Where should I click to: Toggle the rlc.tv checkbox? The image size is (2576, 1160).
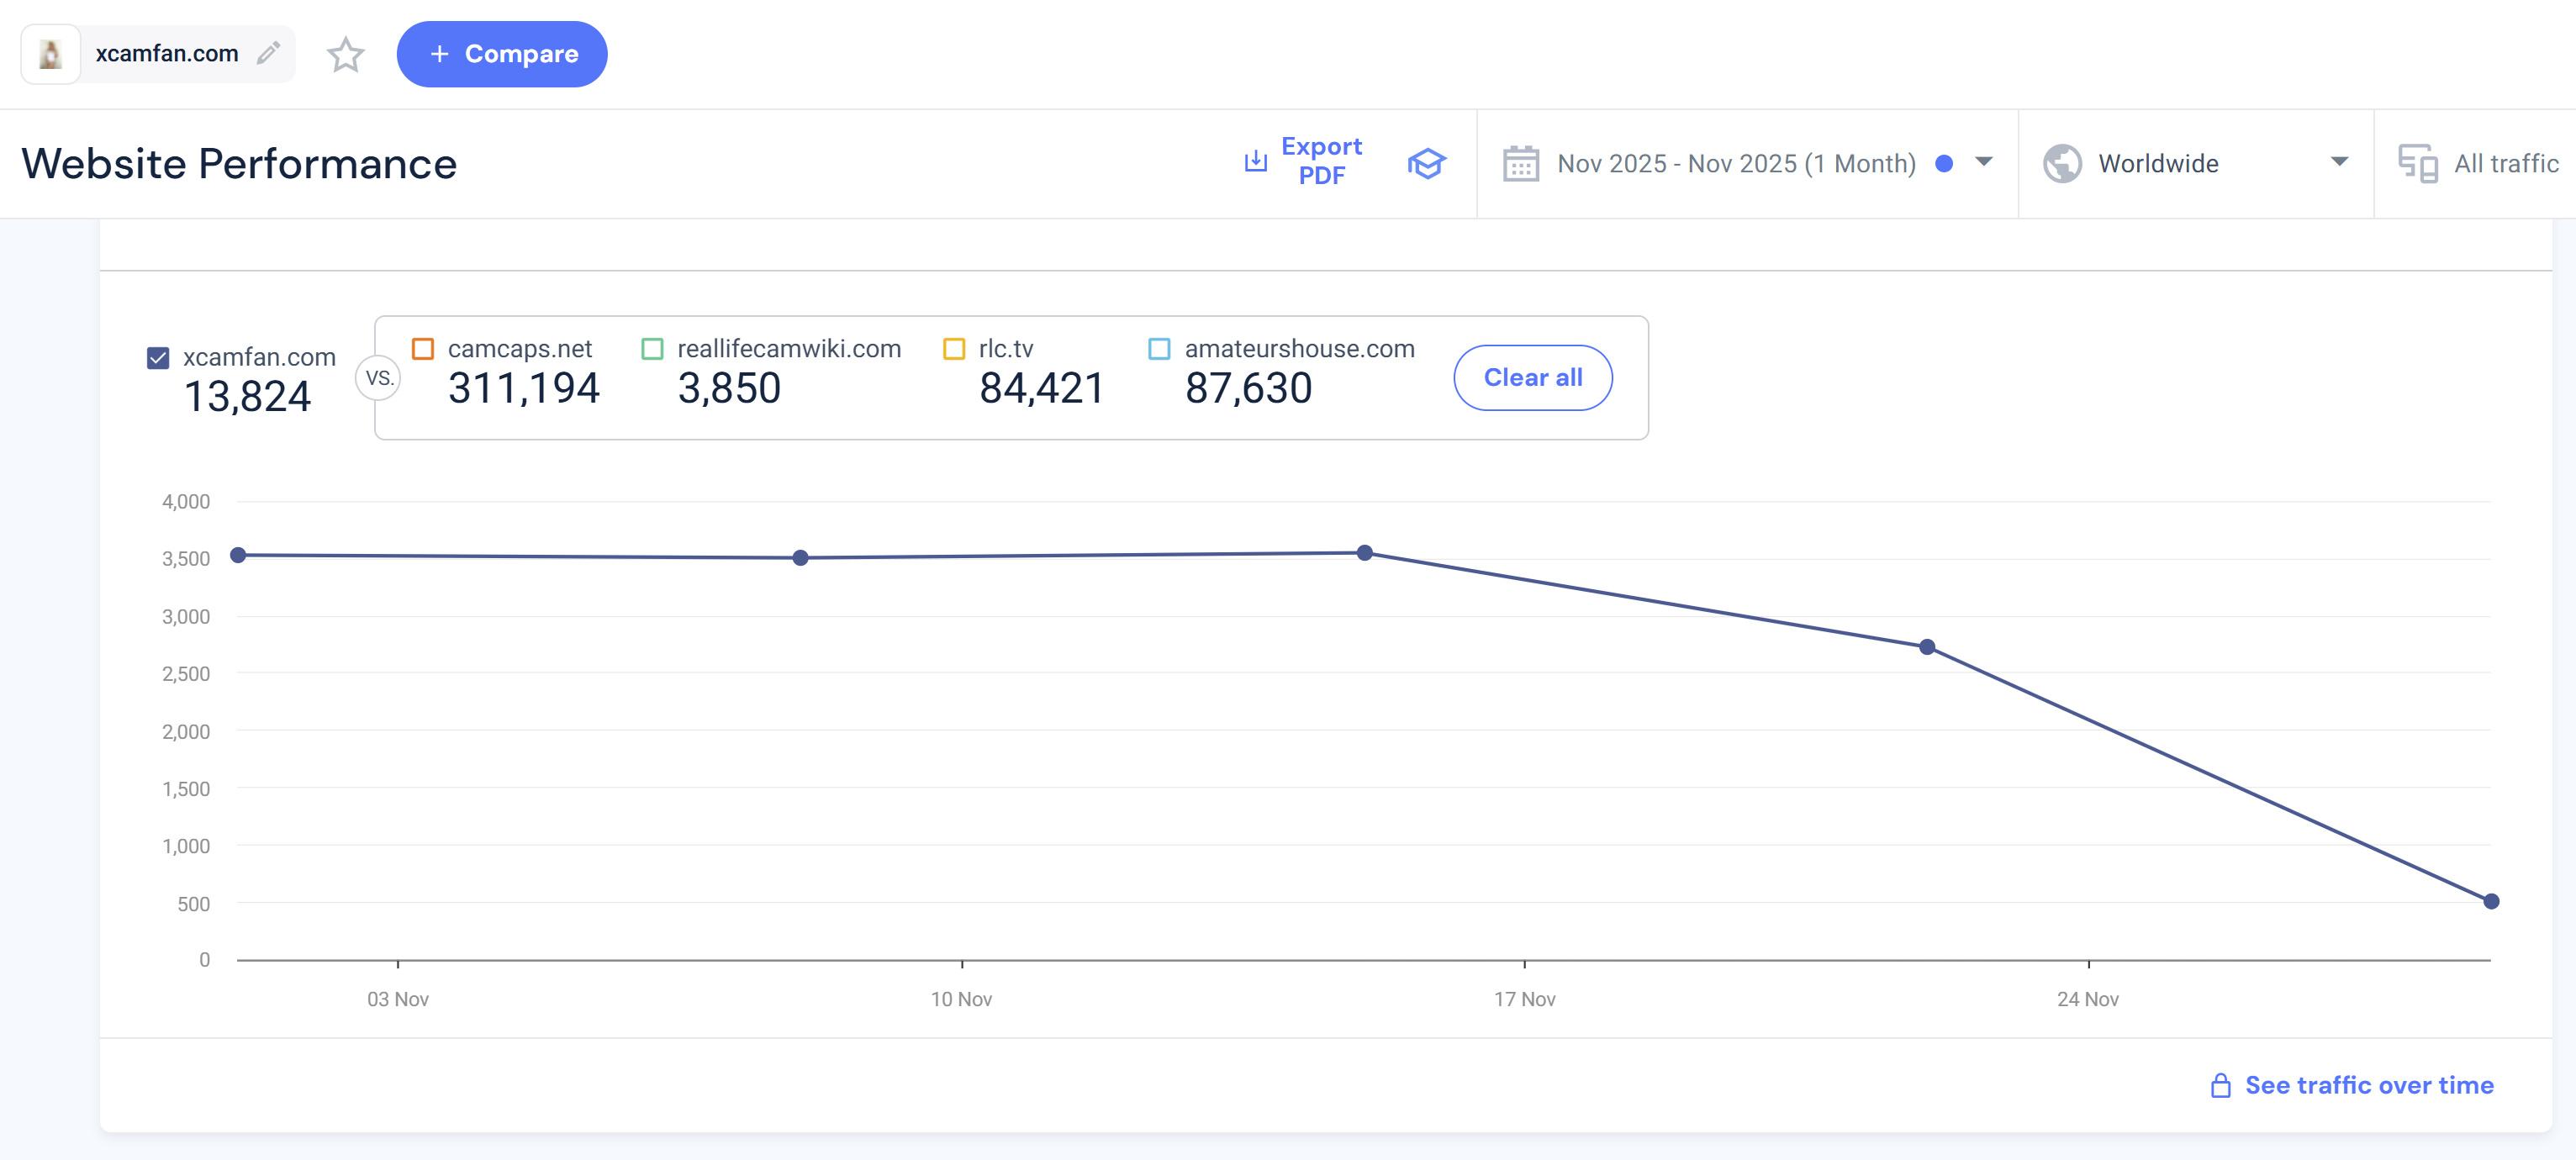954,349
